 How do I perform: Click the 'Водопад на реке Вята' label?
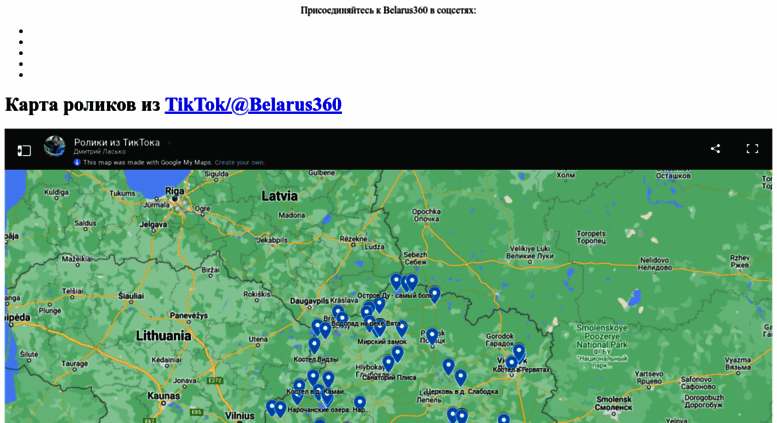[x=365, y=323]
